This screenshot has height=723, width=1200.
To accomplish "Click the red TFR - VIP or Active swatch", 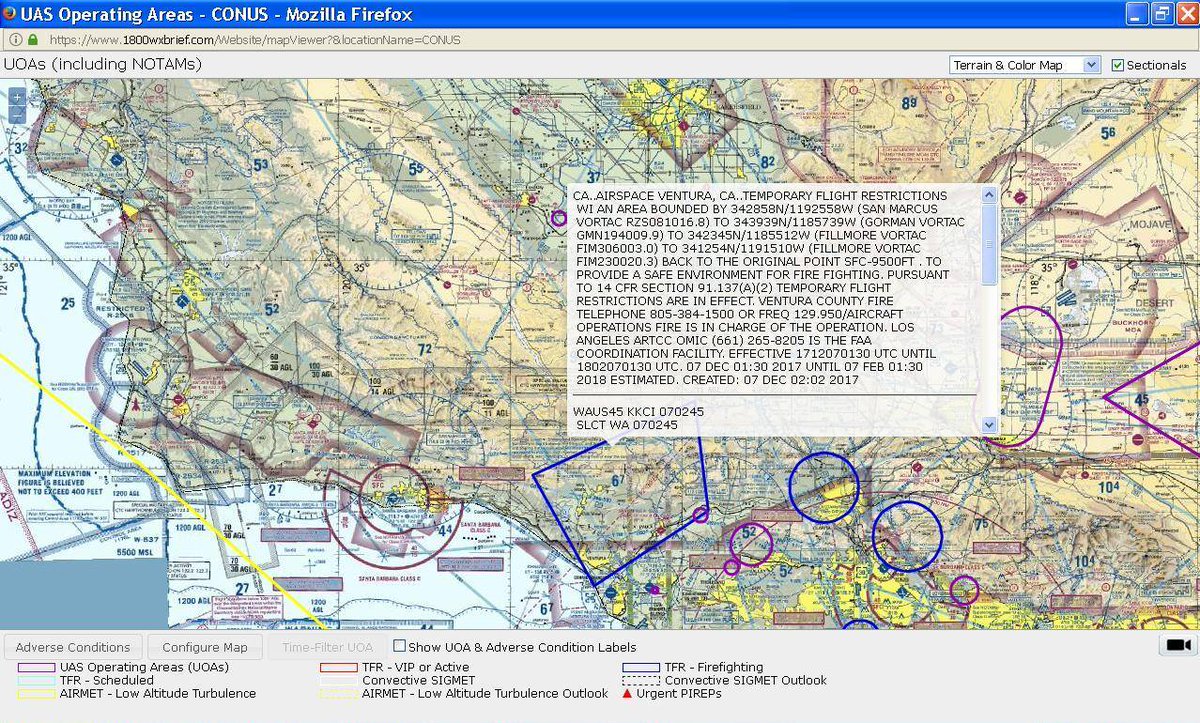I will click(338, 667).
